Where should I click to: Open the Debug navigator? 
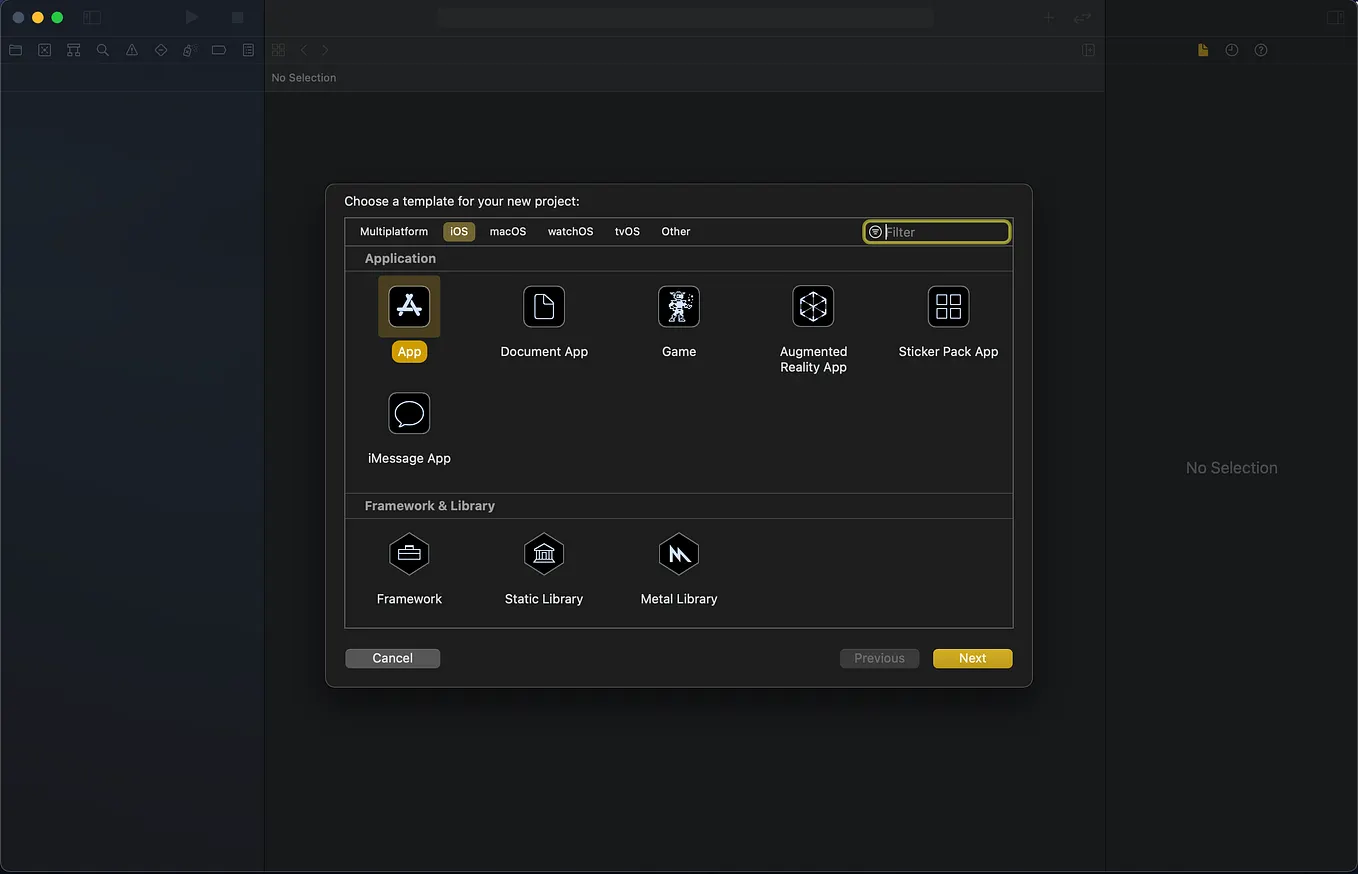tap(189, 50)
